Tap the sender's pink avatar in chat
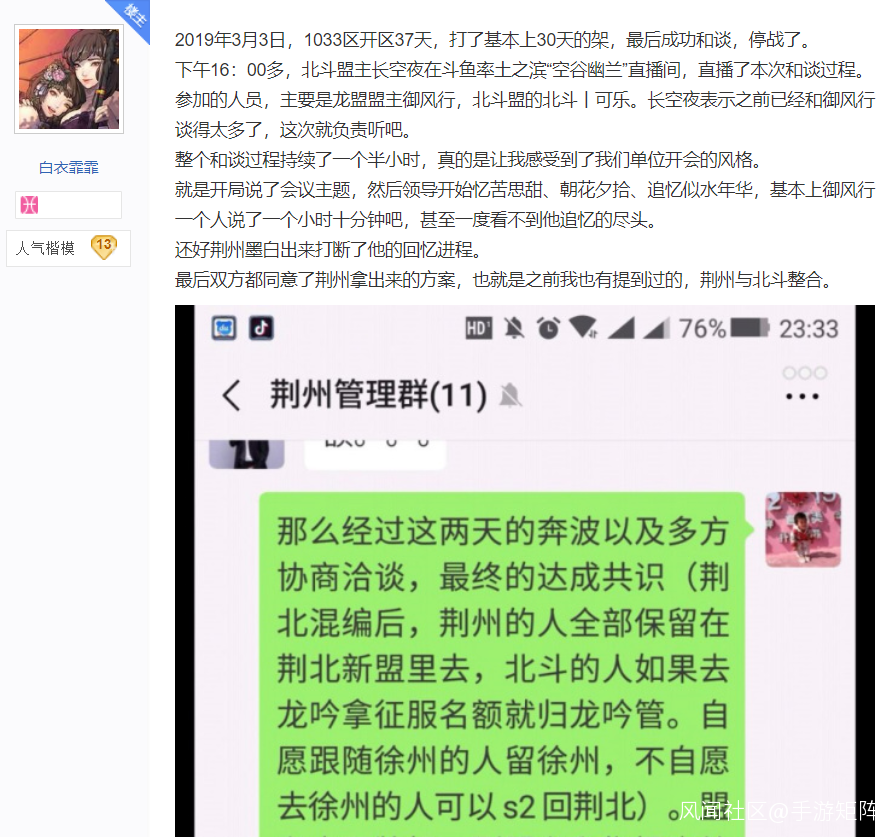 click(803, 530)
